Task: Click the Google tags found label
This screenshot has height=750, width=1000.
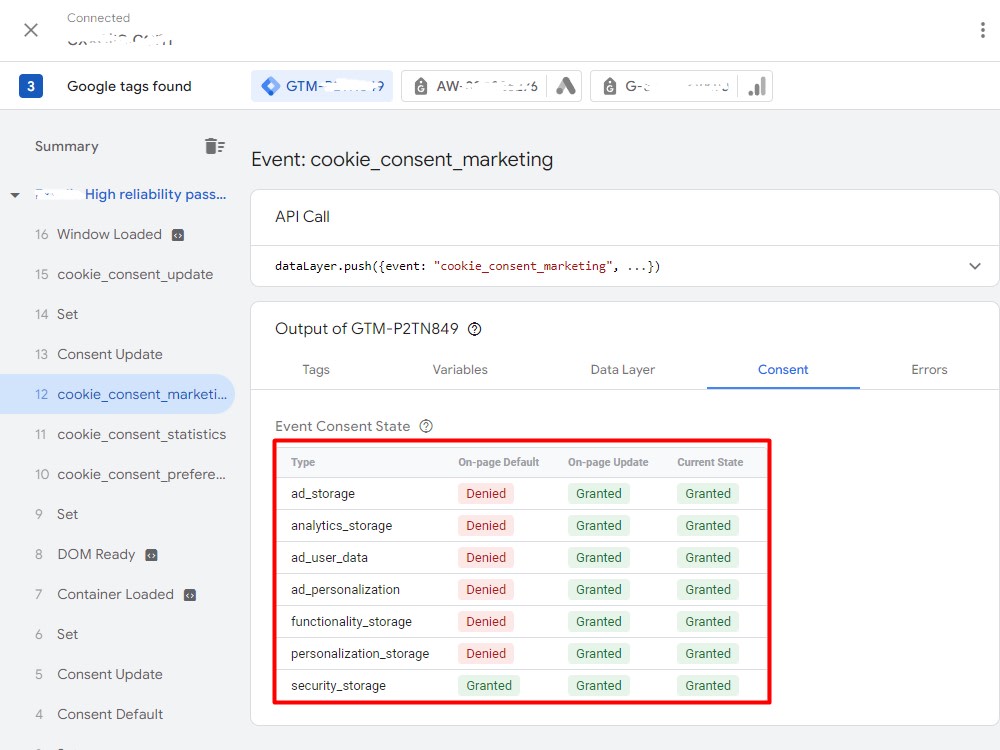Action: tap(129, 86)
